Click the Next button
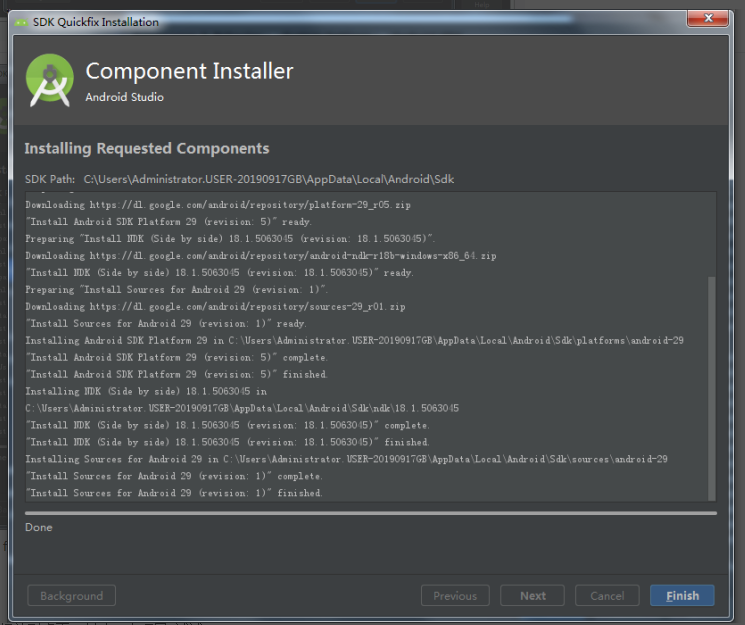The width and height of the screenshot is (745, 625). coord(532,596)
